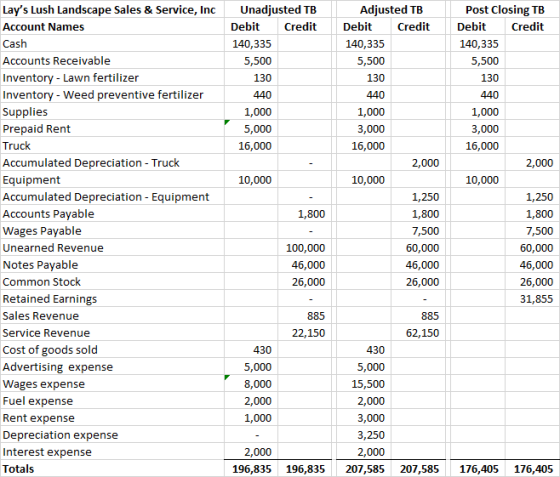Click Service Revenue unadjusted credit 22,150
The width and height of the screenshot is (560, 477).
pyautogui.click(x=305, y=333)
